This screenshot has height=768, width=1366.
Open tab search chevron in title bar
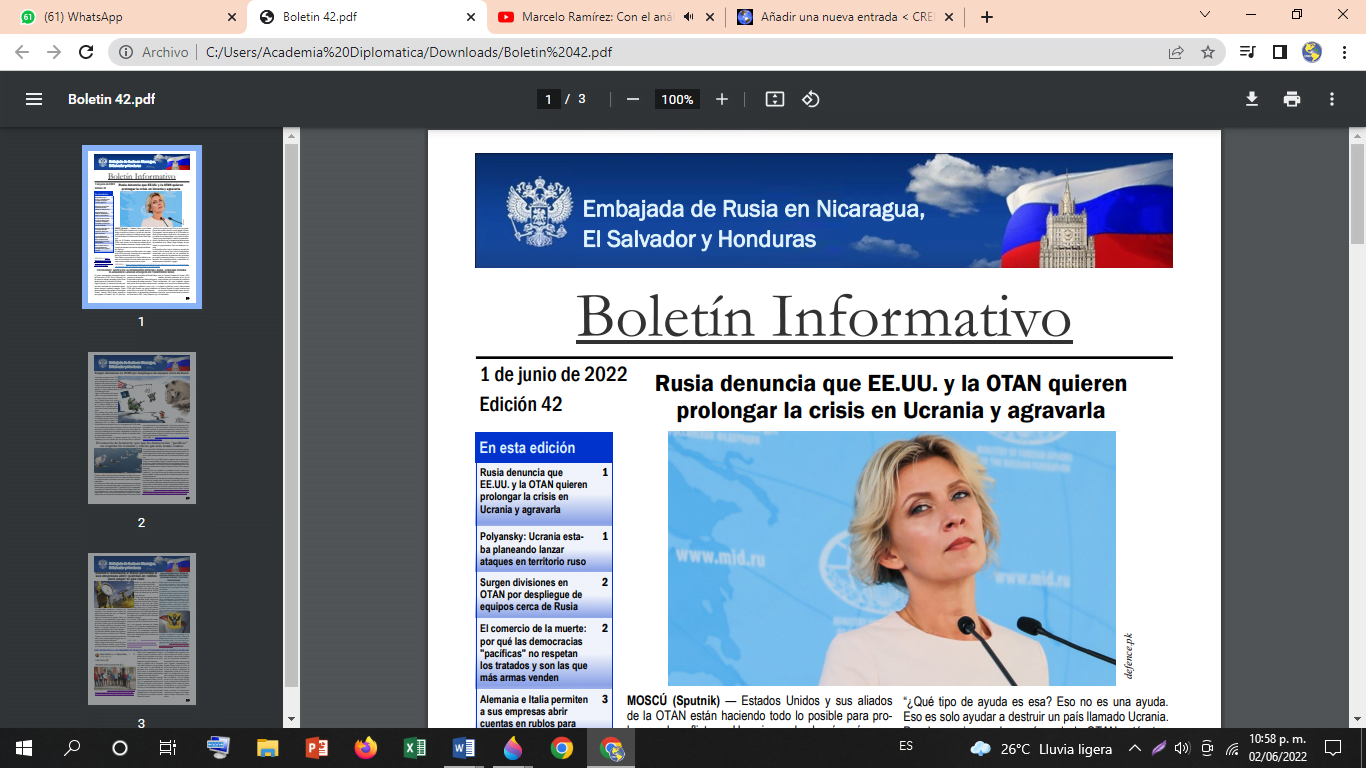(1205, 14)
